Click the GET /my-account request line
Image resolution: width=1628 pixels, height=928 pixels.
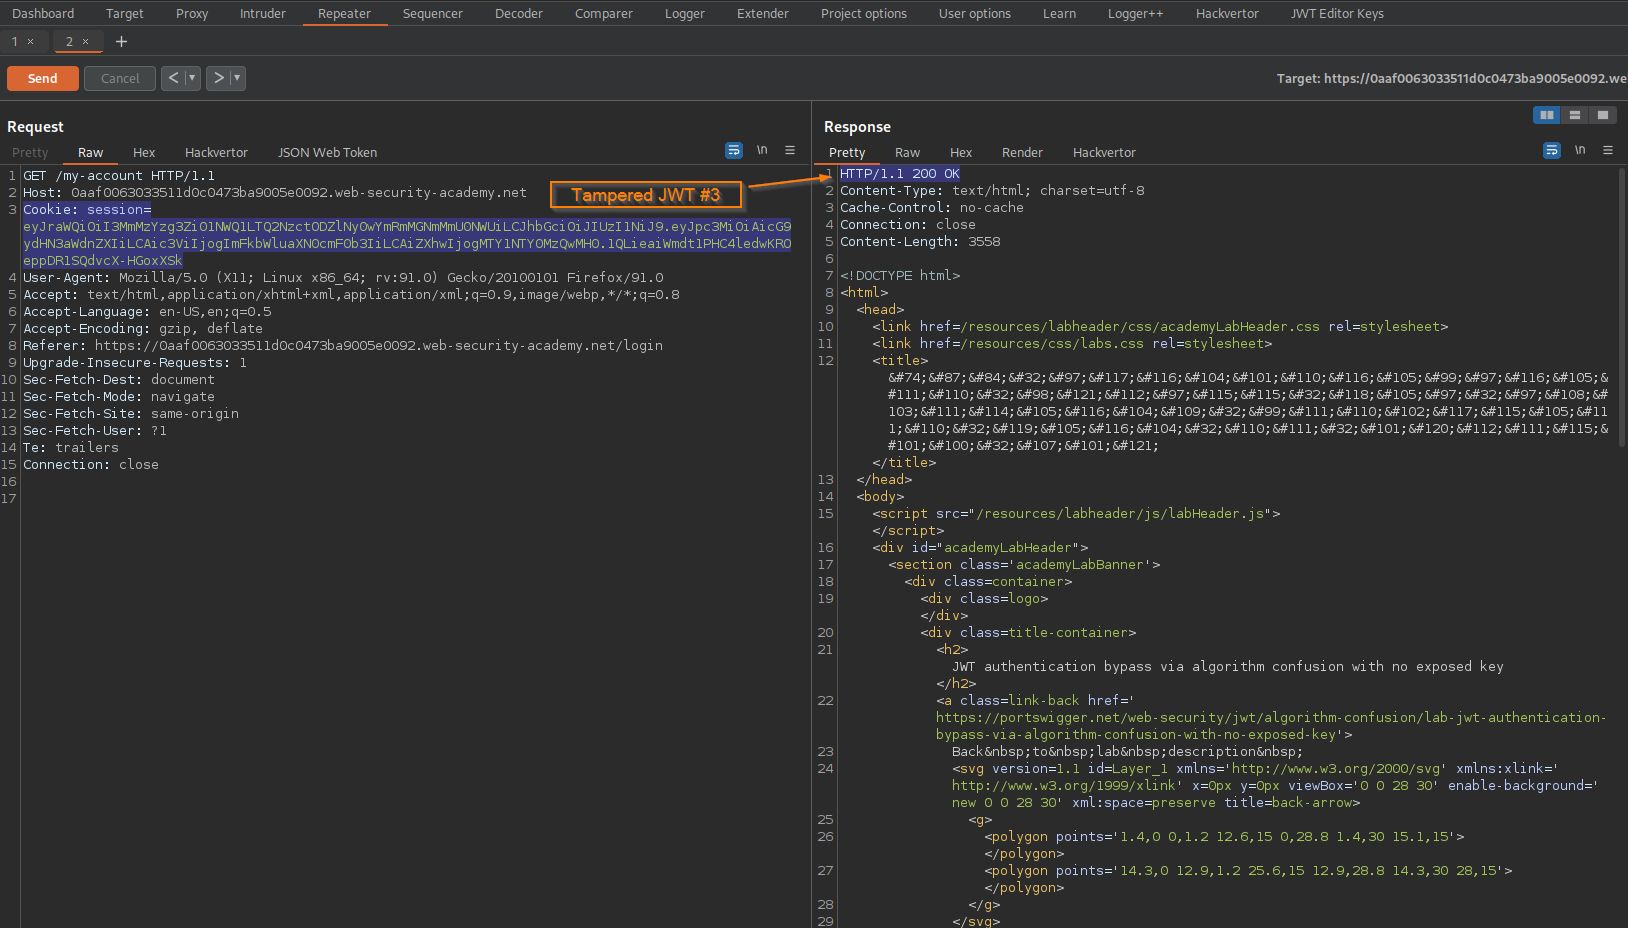point(119,175)
